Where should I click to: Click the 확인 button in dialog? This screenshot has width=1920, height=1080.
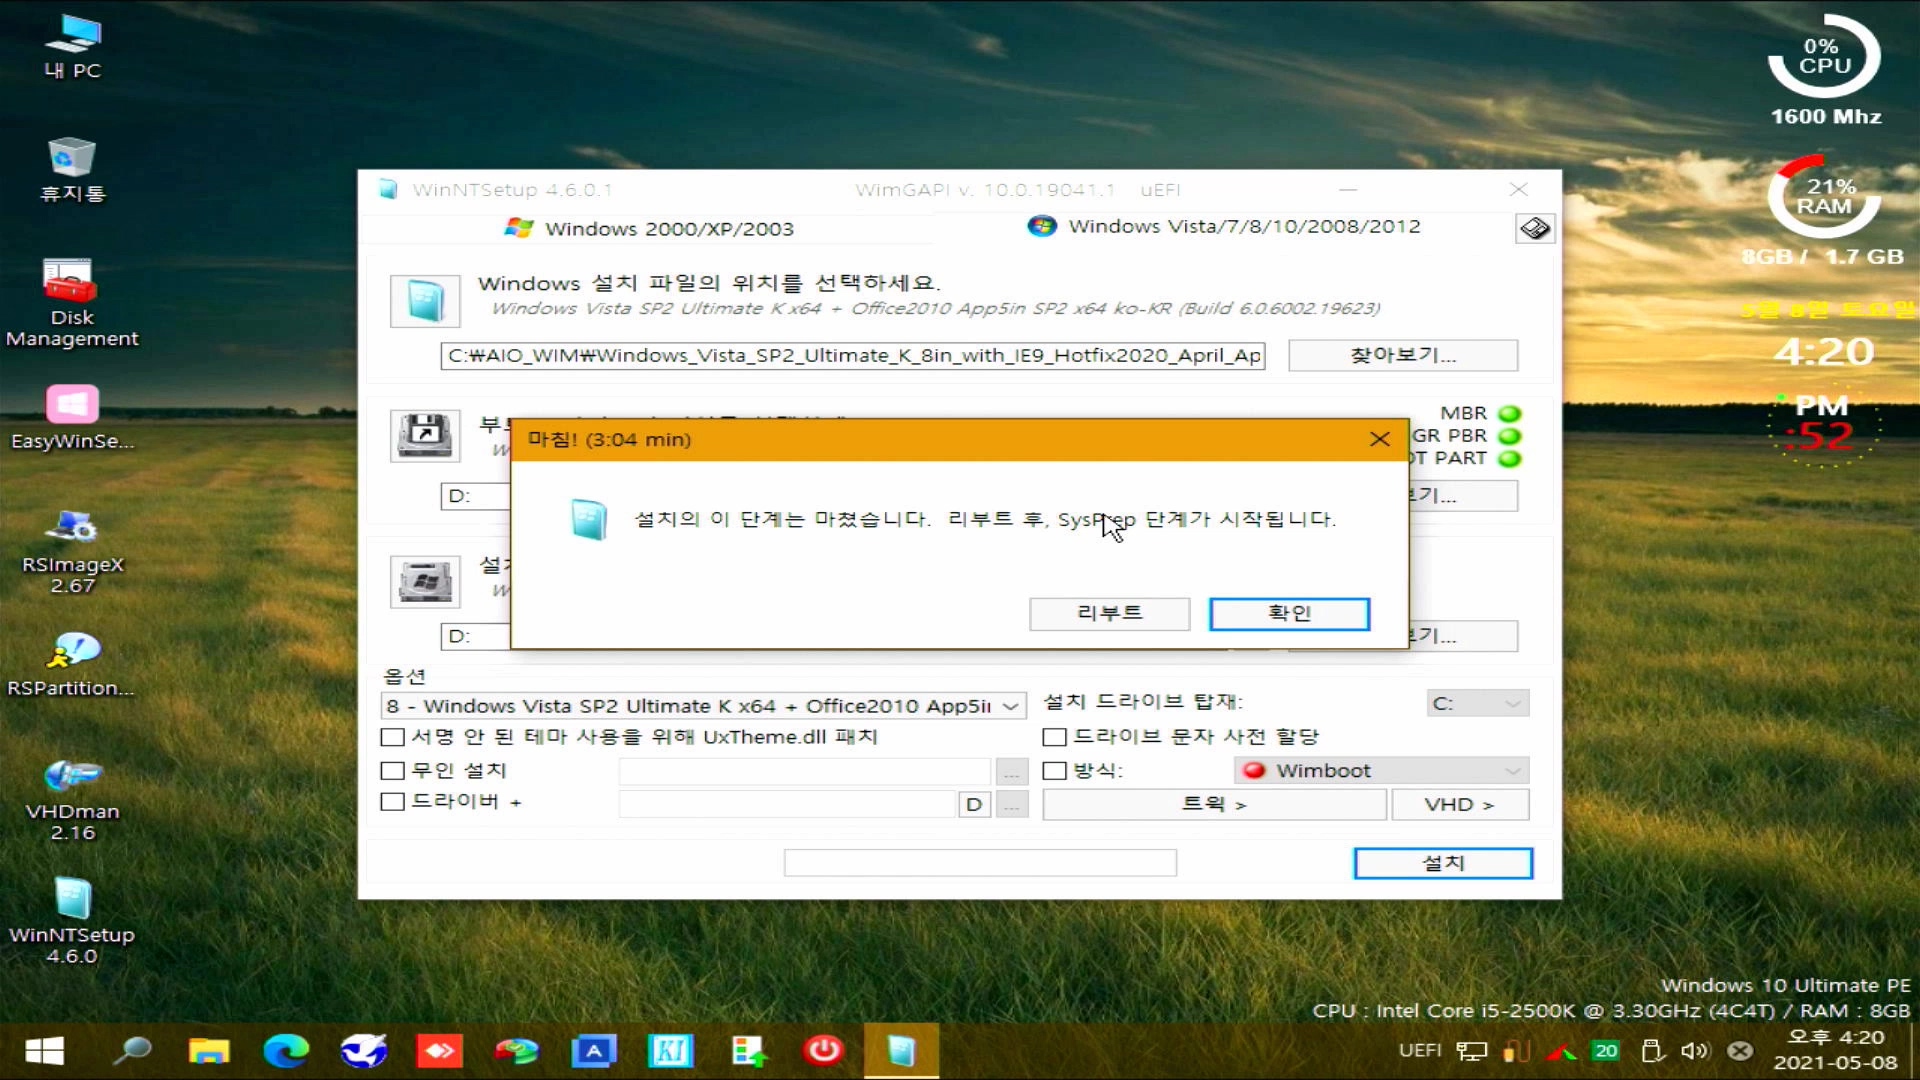tap(1288, 614)
